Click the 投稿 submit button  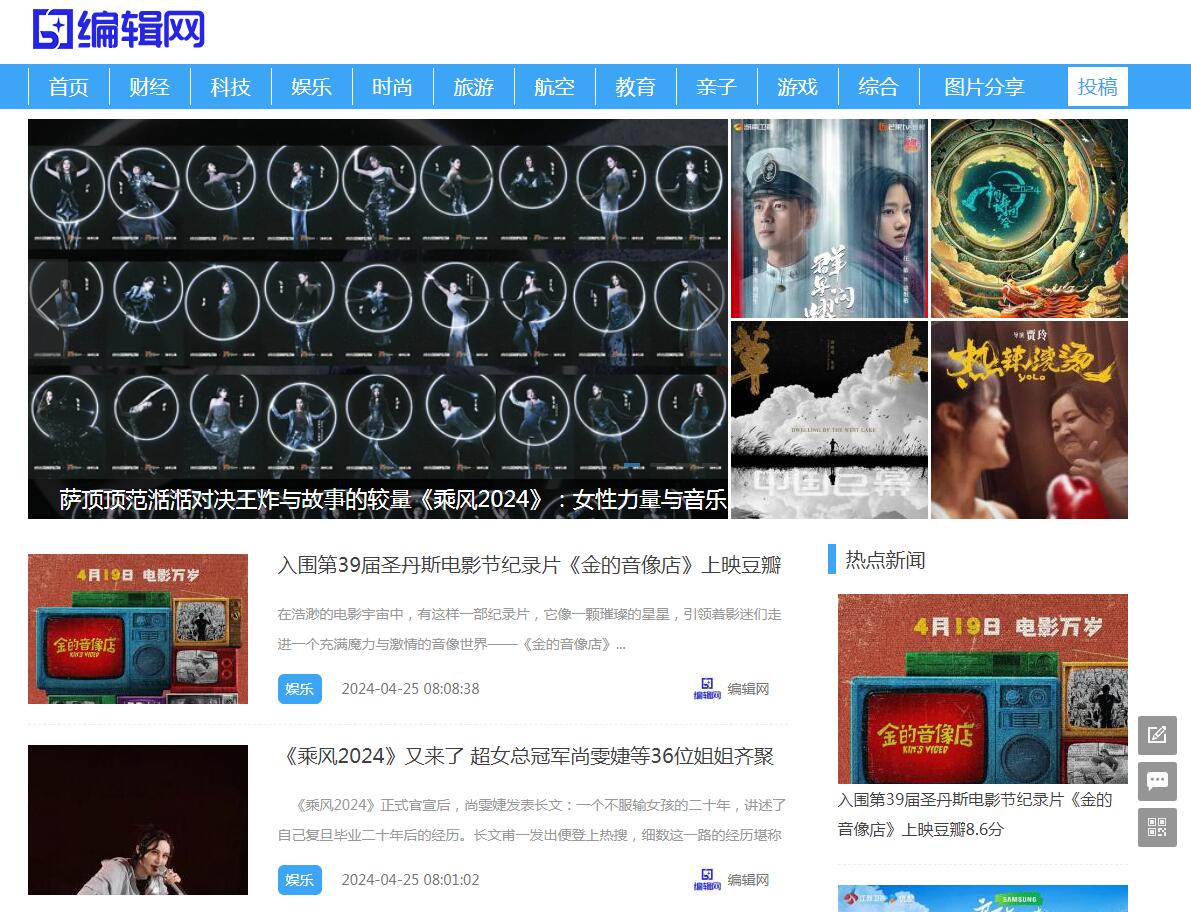point(1098,87)
